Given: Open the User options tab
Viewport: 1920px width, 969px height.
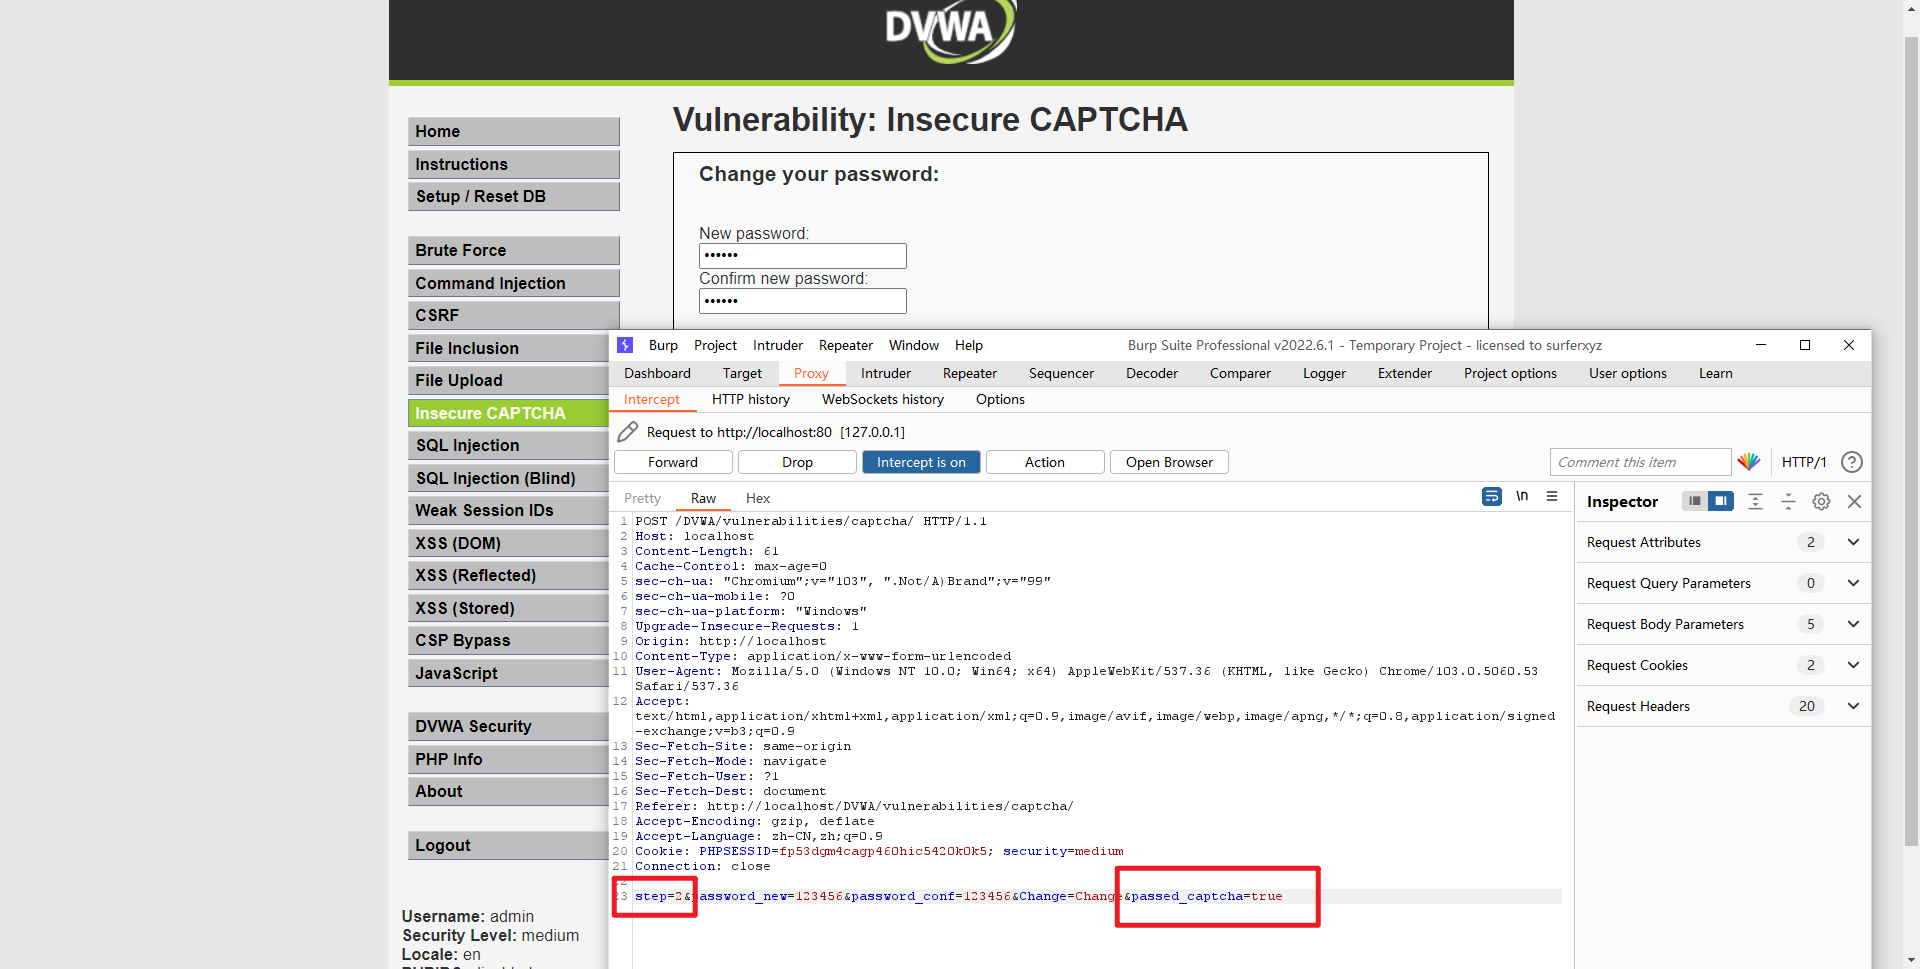Looking at the screenshot, I should tap(1628, 373).
